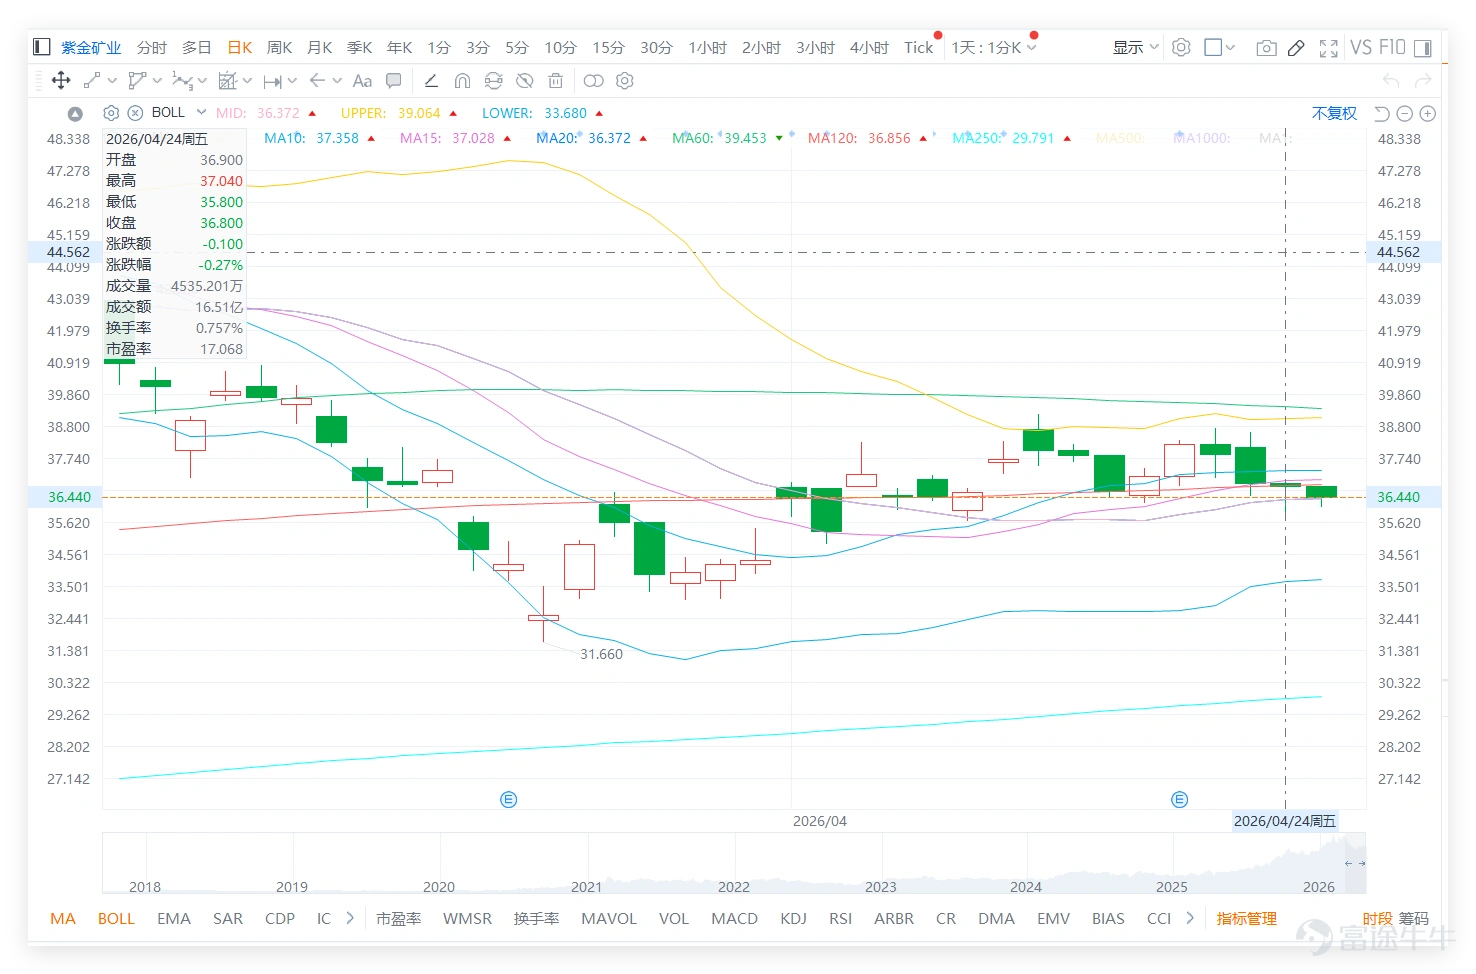Add a comment bubble annotation
Image resolution: width=1476 pixels, height=974 pixels.
tap(394, 81)
